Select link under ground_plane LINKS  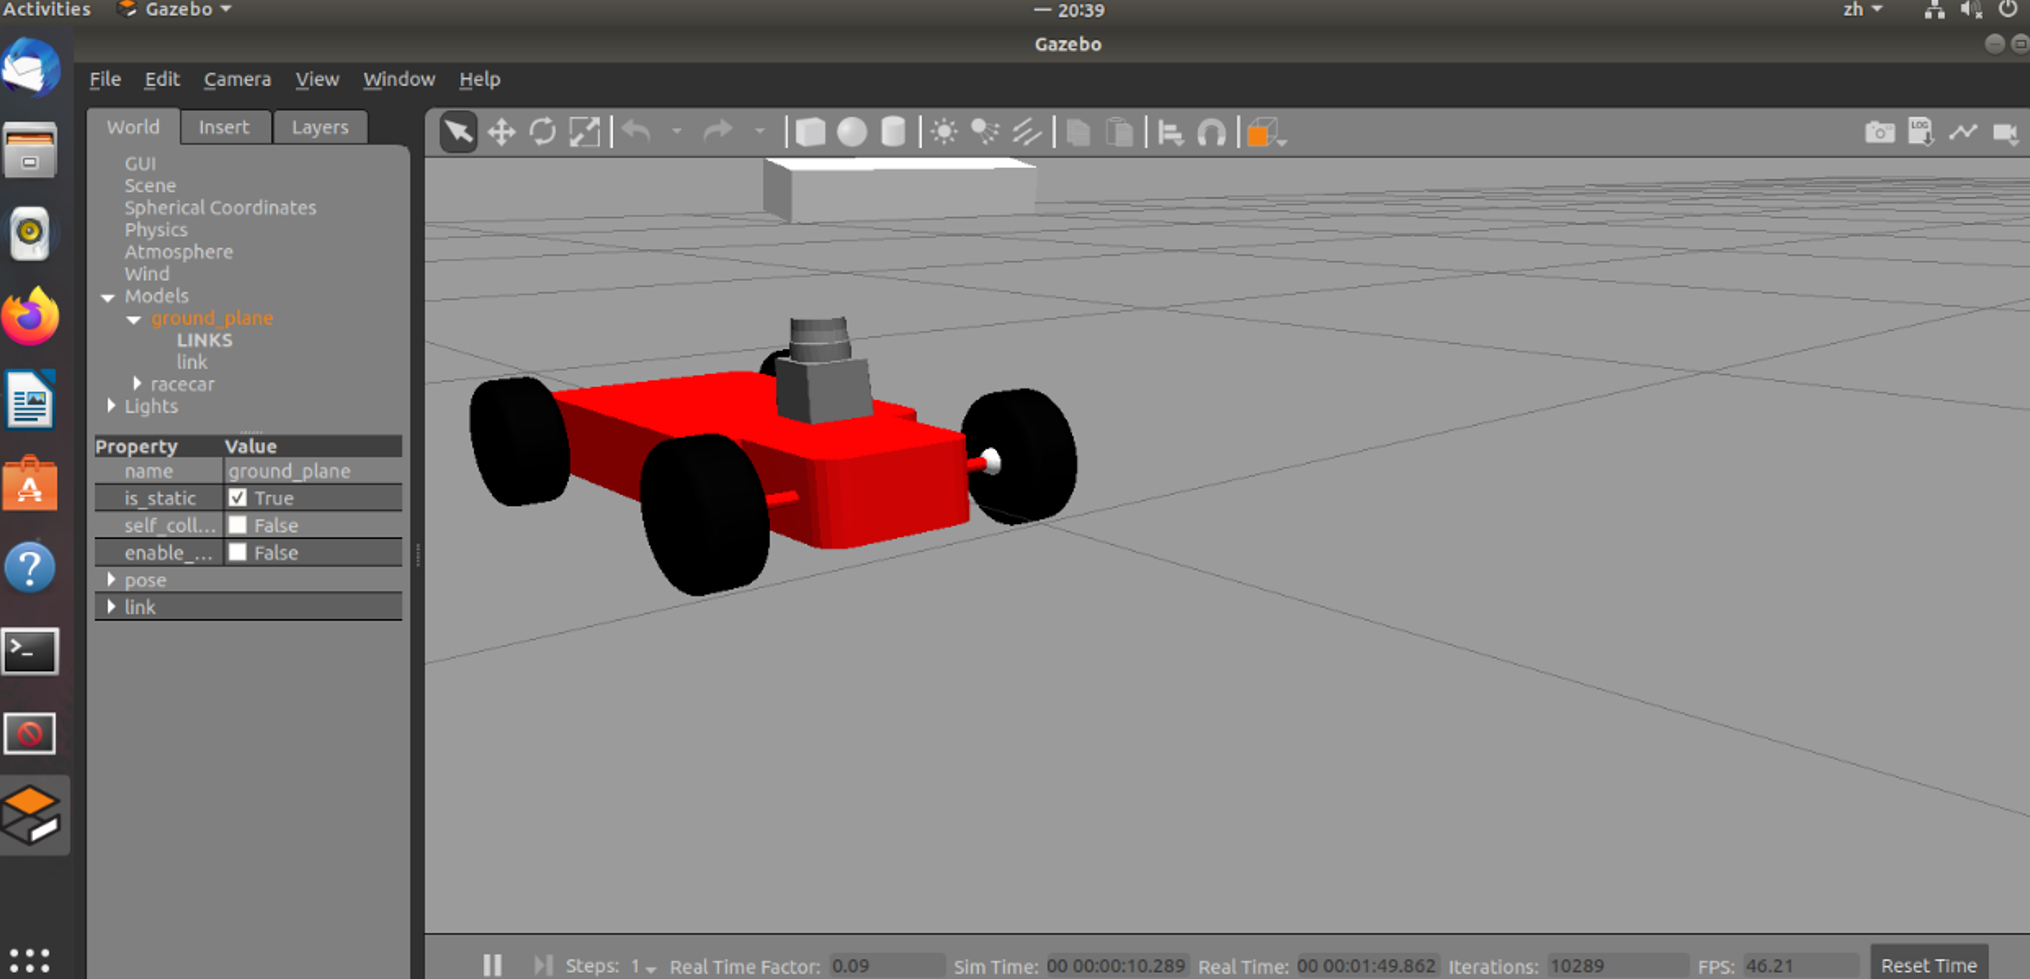[192, 362]
